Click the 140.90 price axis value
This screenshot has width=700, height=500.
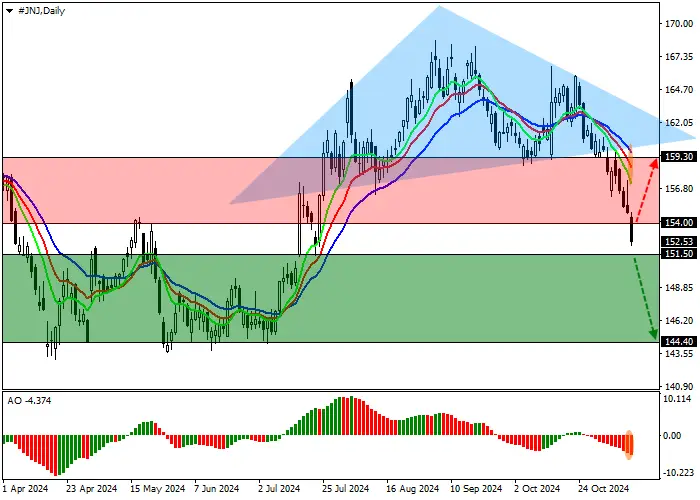click(679, 387)
